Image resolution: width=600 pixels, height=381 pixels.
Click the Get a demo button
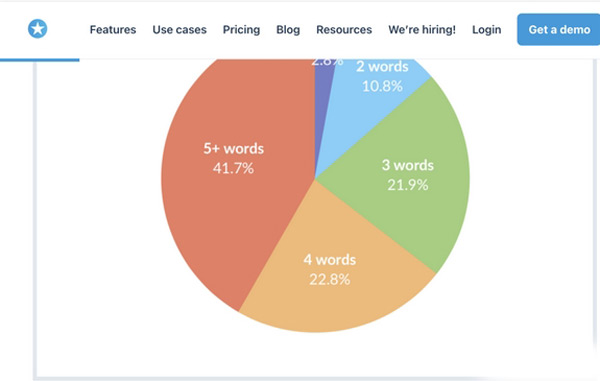pyautogui.click(x=559, y=29)
